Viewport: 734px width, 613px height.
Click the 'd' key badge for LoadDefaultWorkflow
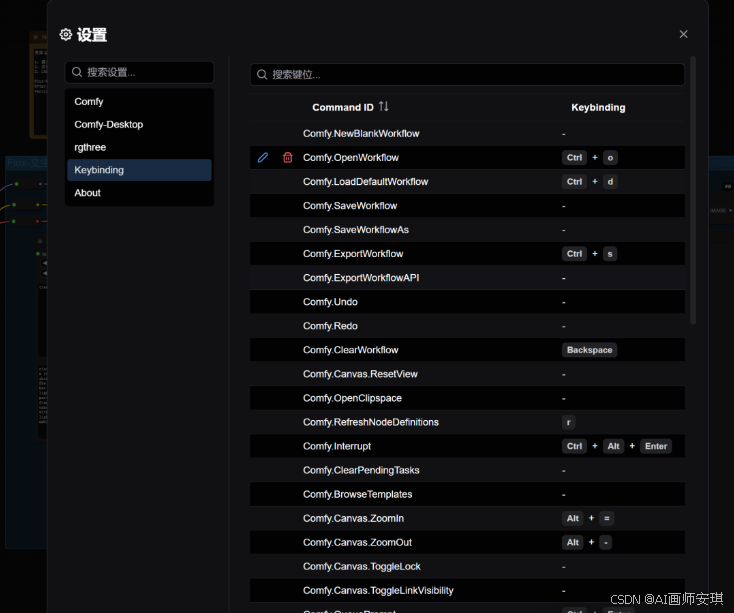[610, 182]
